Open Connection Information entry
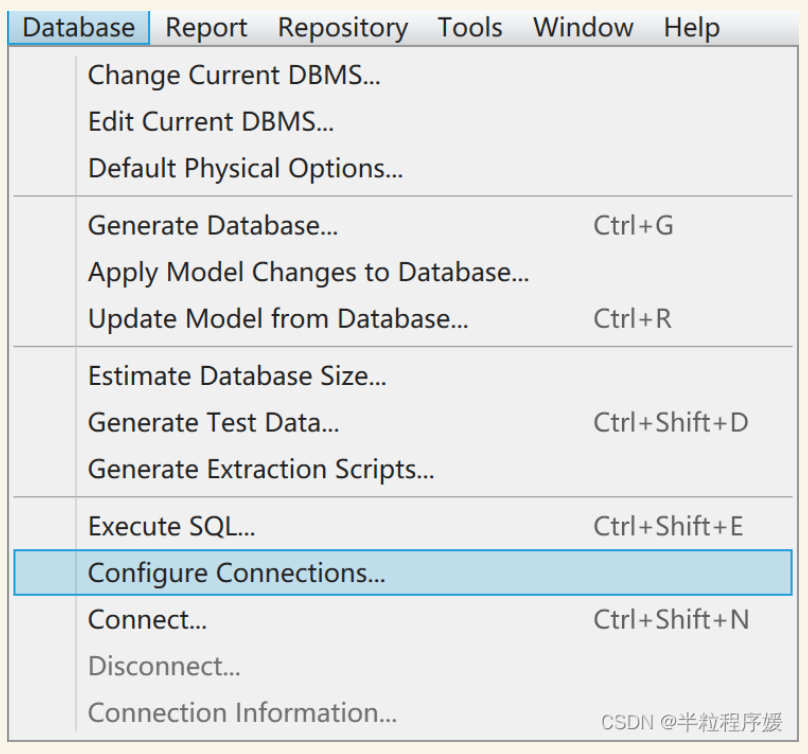 [242, 713]
